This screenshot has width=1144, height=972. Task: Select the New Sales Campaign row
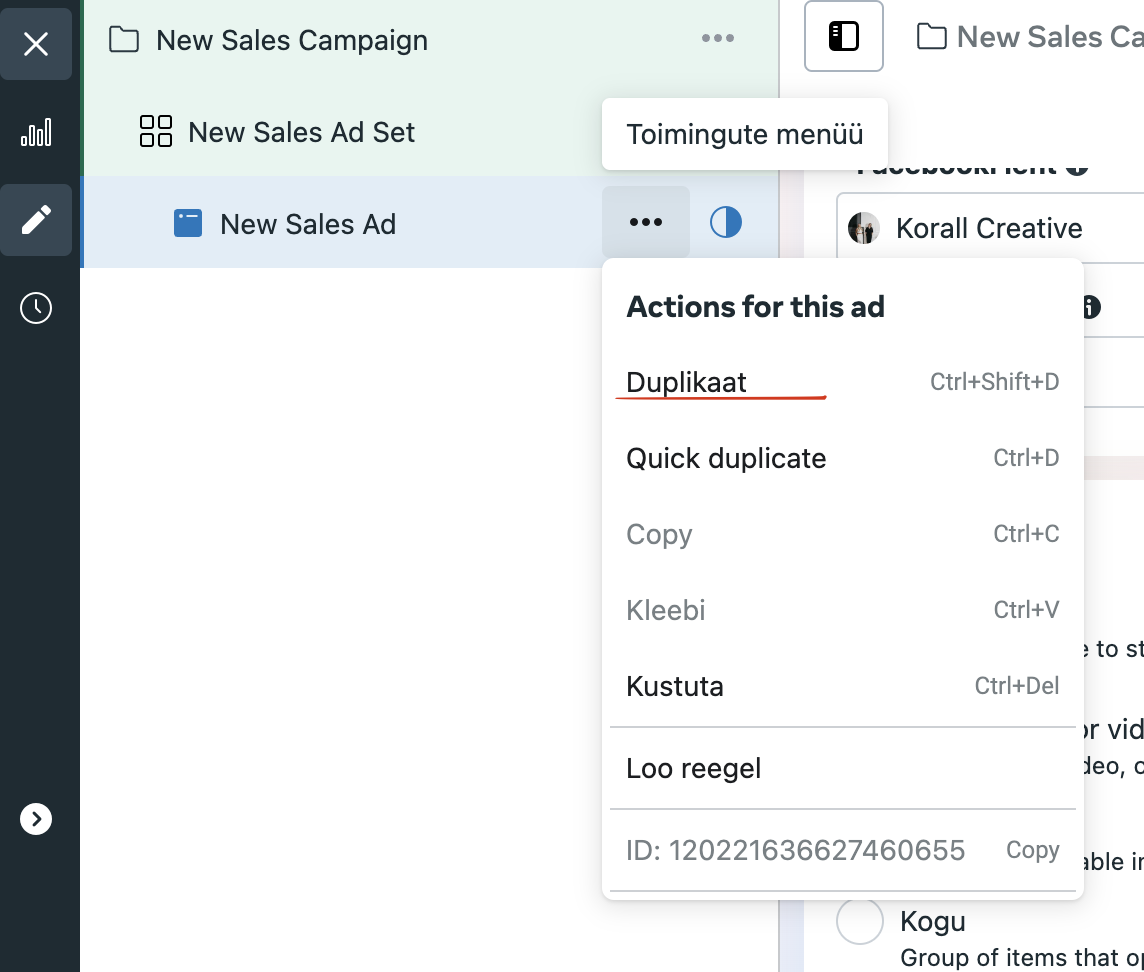430,40
